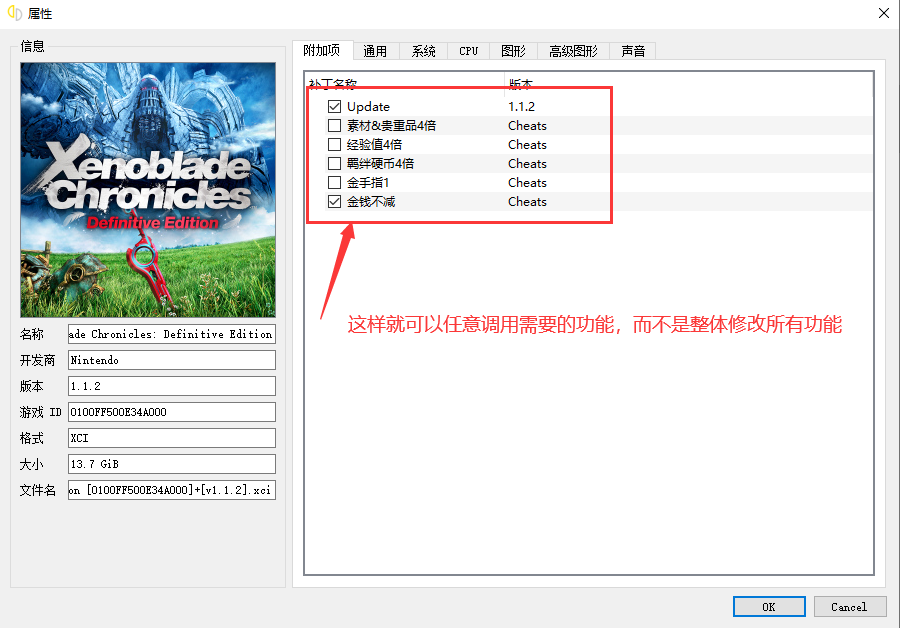This screenshot has height=628, width=900.
Task: Open the 高级图形 tab
Action: [572, 51]
